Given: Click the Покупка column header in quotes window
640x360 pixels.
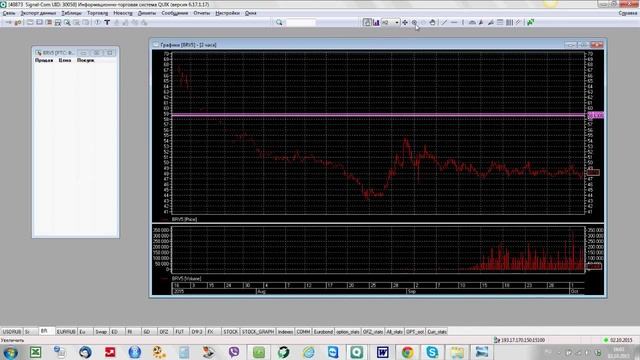Looking at the screenshot, I should [x=86, y=60].
